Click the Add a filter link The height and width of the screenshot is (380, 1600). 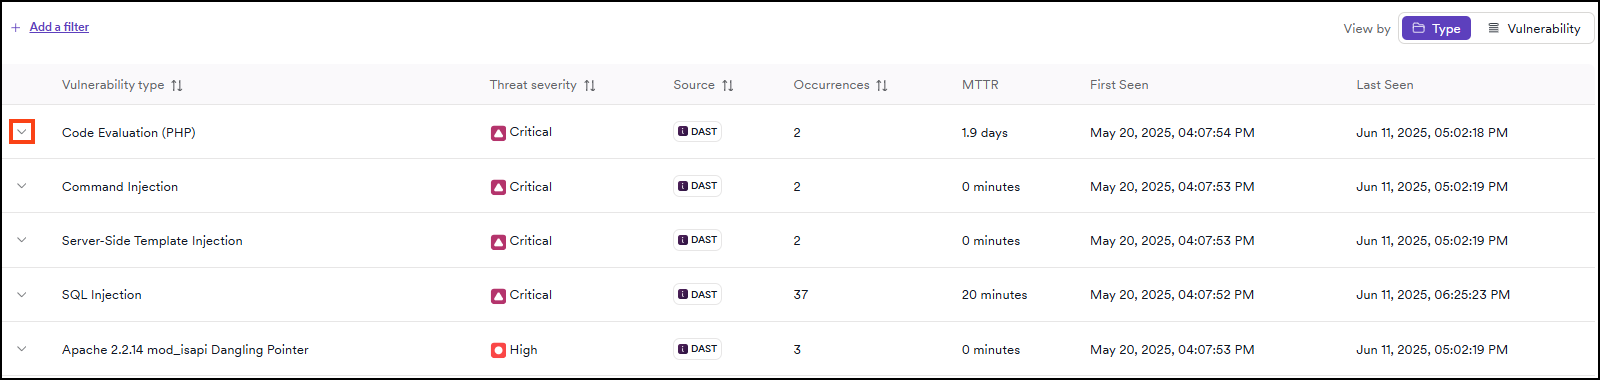pos(59,27)
